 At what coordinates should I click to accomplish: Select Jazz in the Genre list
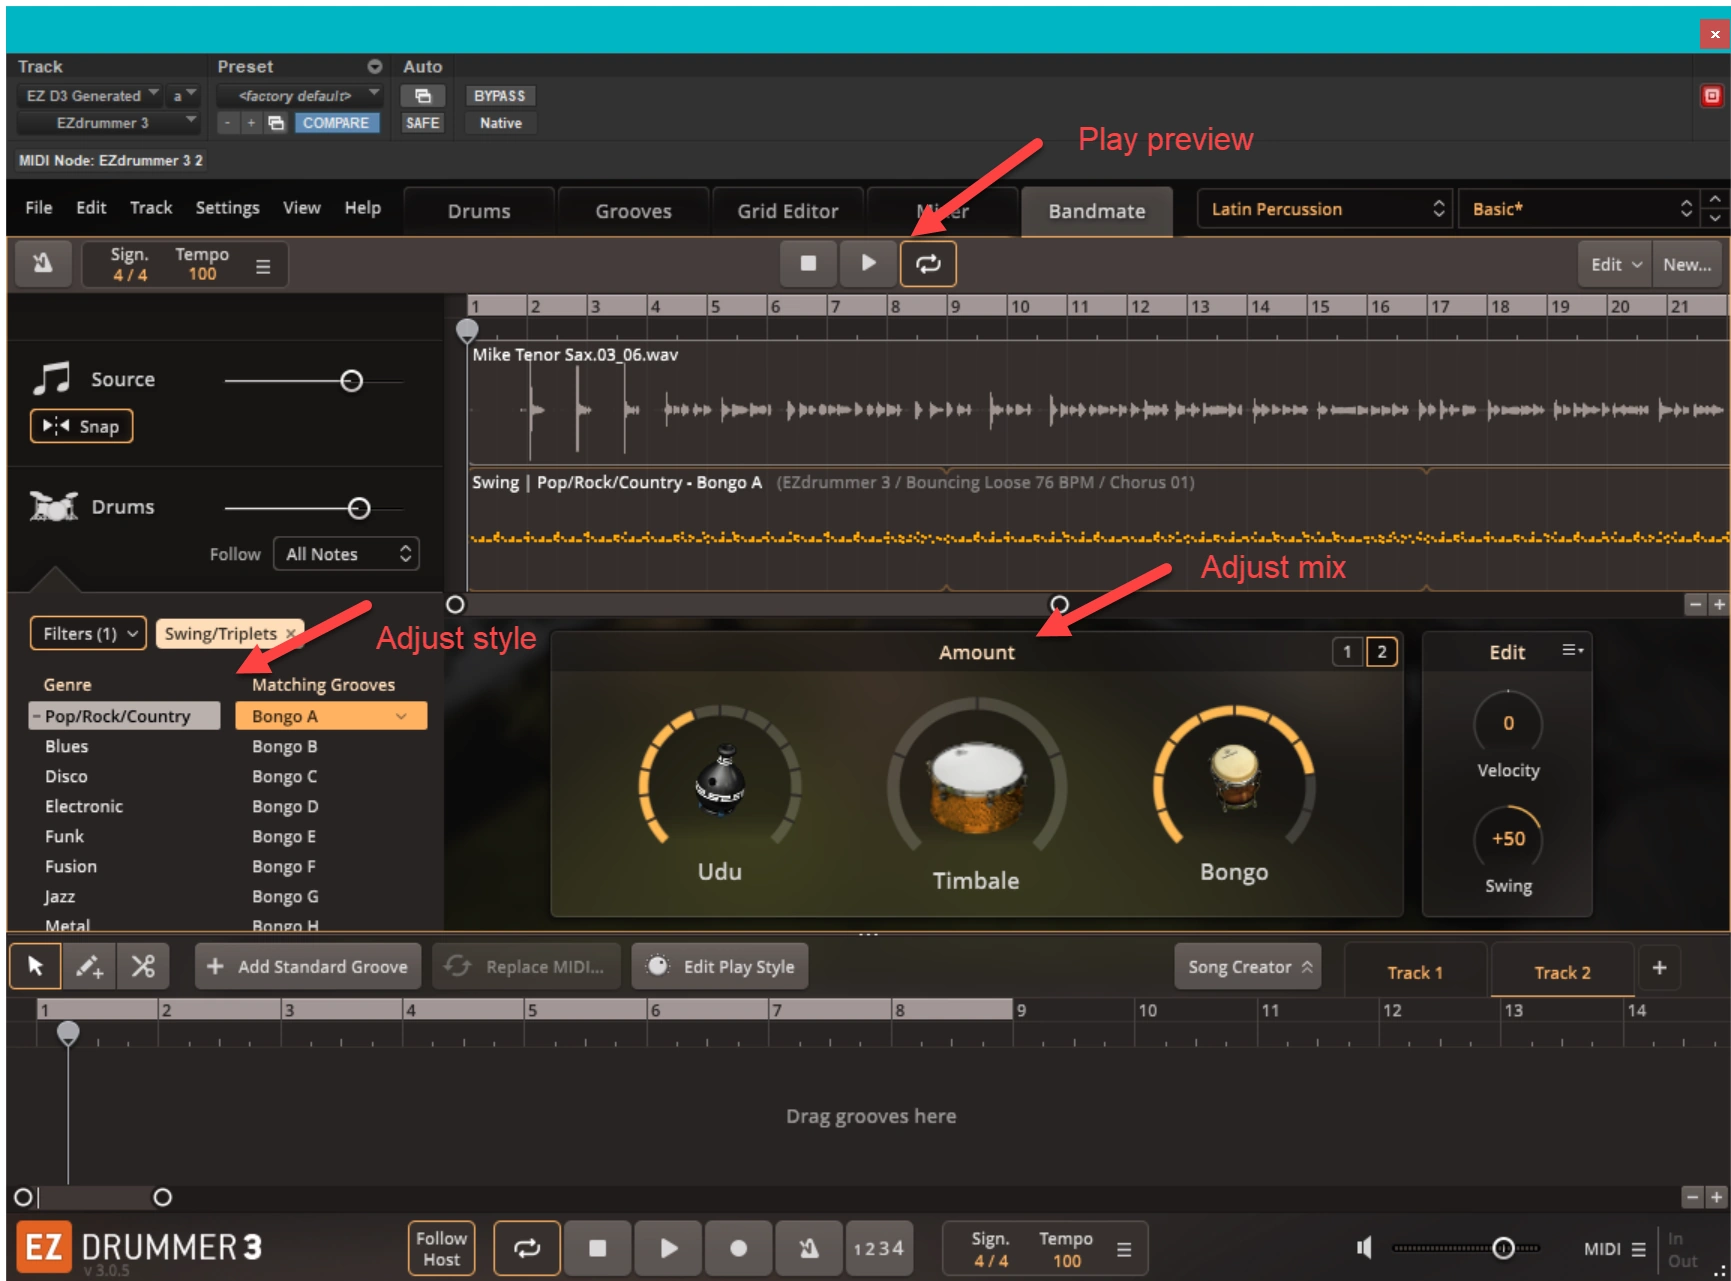pyautogui.click(x=60, y=897)
